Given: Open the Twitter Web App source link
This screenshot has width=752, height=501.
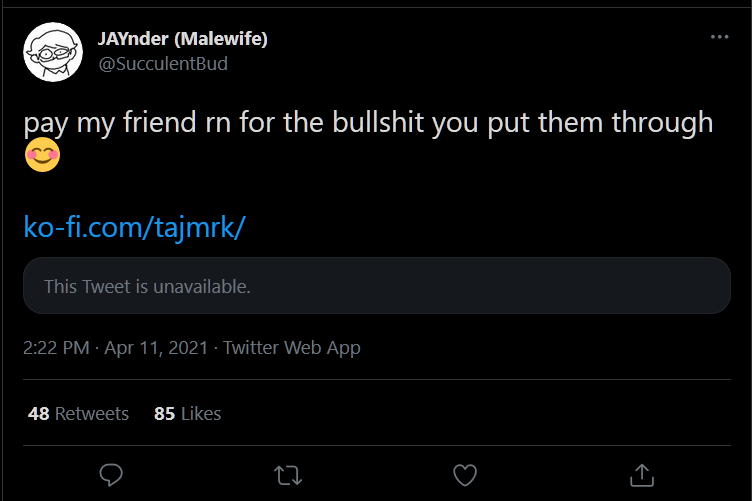Looking at the screenshot, I should pyautogui.click(x=292, y=348).
